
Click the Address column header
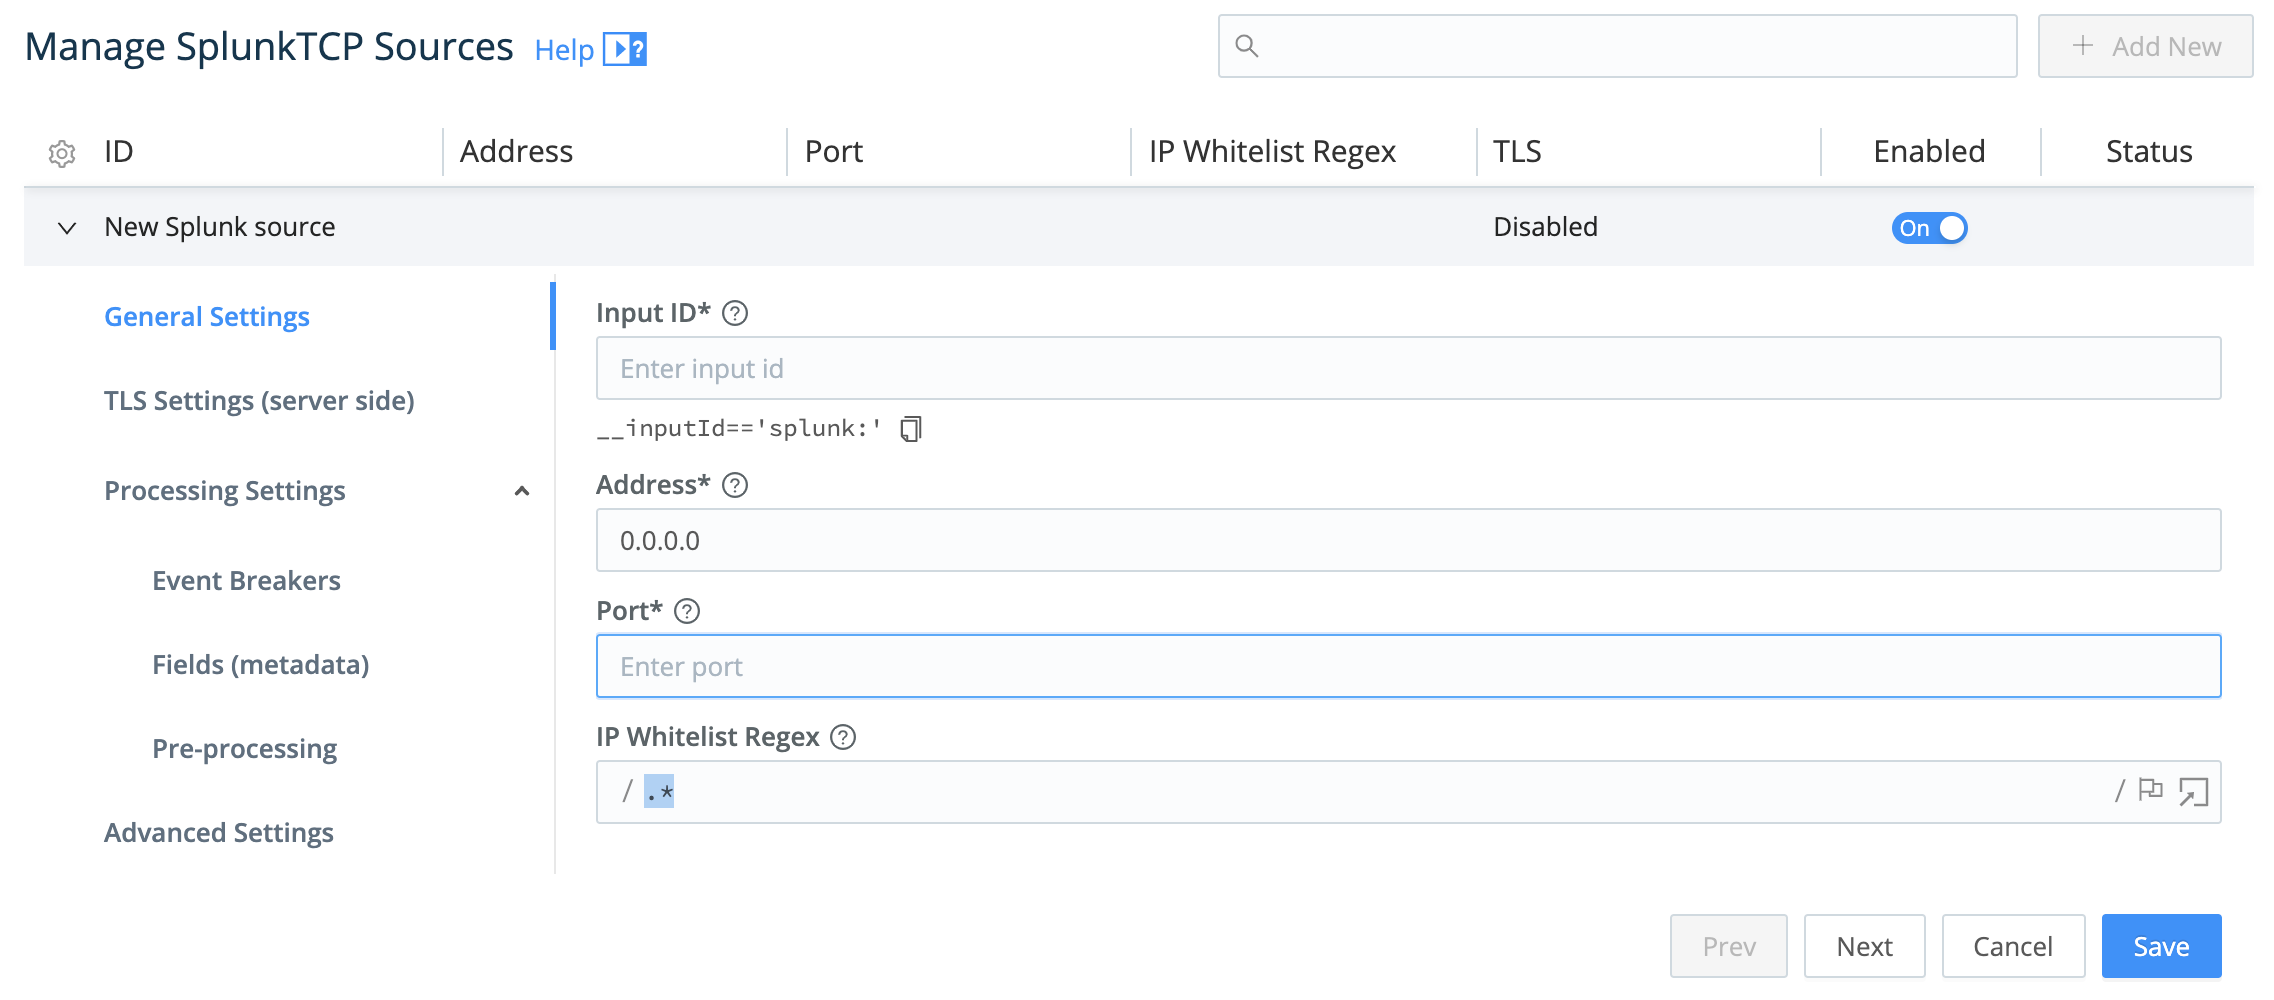click(516, 152)
